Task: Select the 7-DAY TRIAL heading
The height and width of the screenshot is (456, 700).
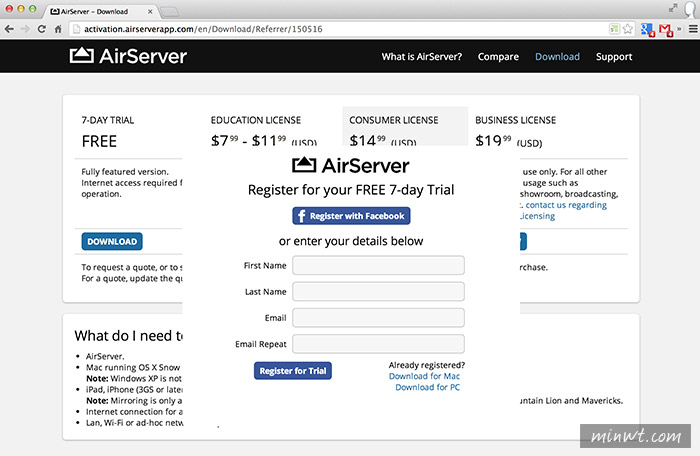Action: tap(108, 120)
